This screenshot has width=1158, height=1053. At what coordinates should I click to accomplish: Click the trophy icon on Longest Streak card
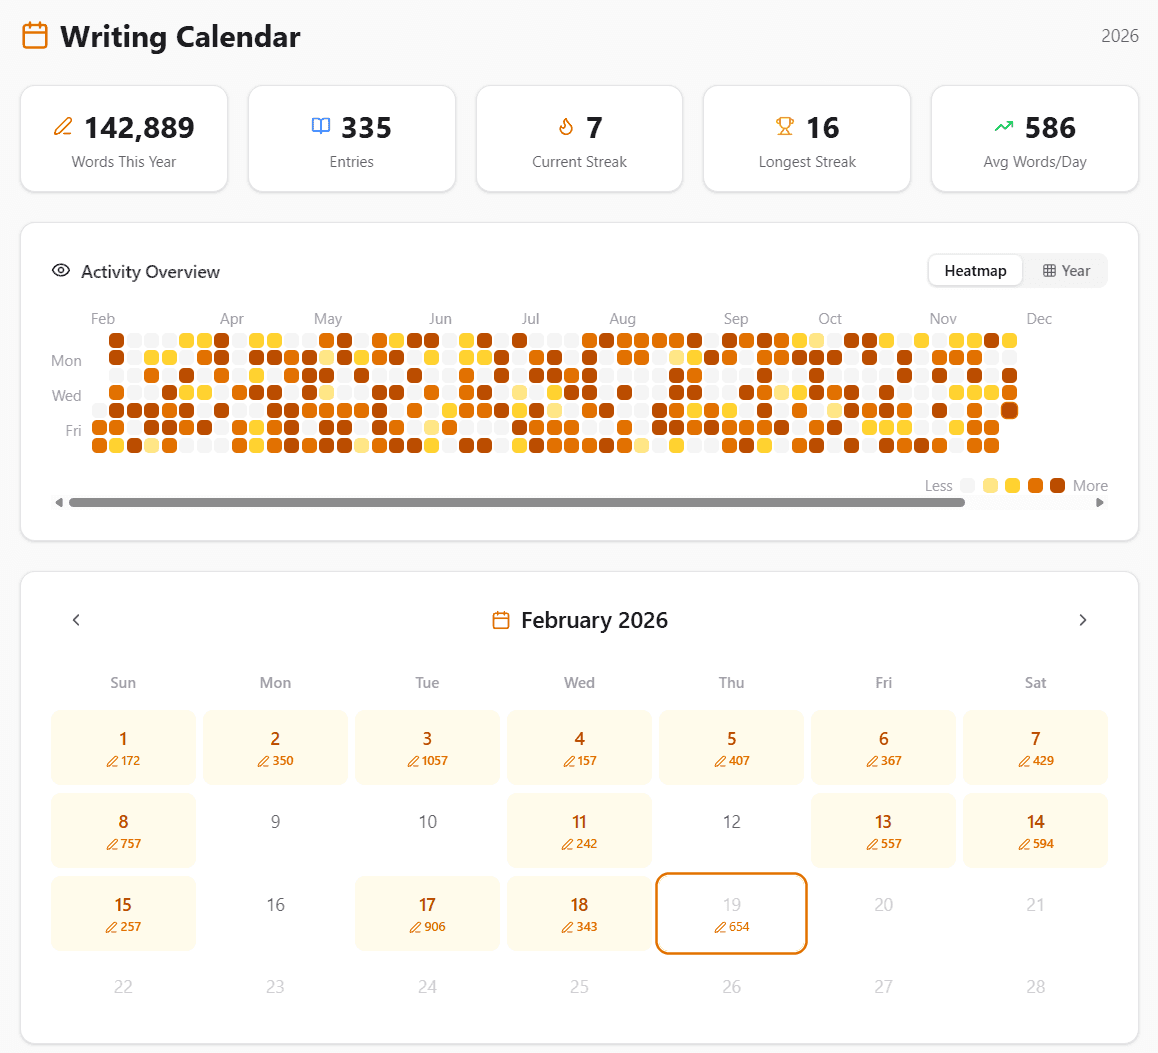[x=783, y=126]
